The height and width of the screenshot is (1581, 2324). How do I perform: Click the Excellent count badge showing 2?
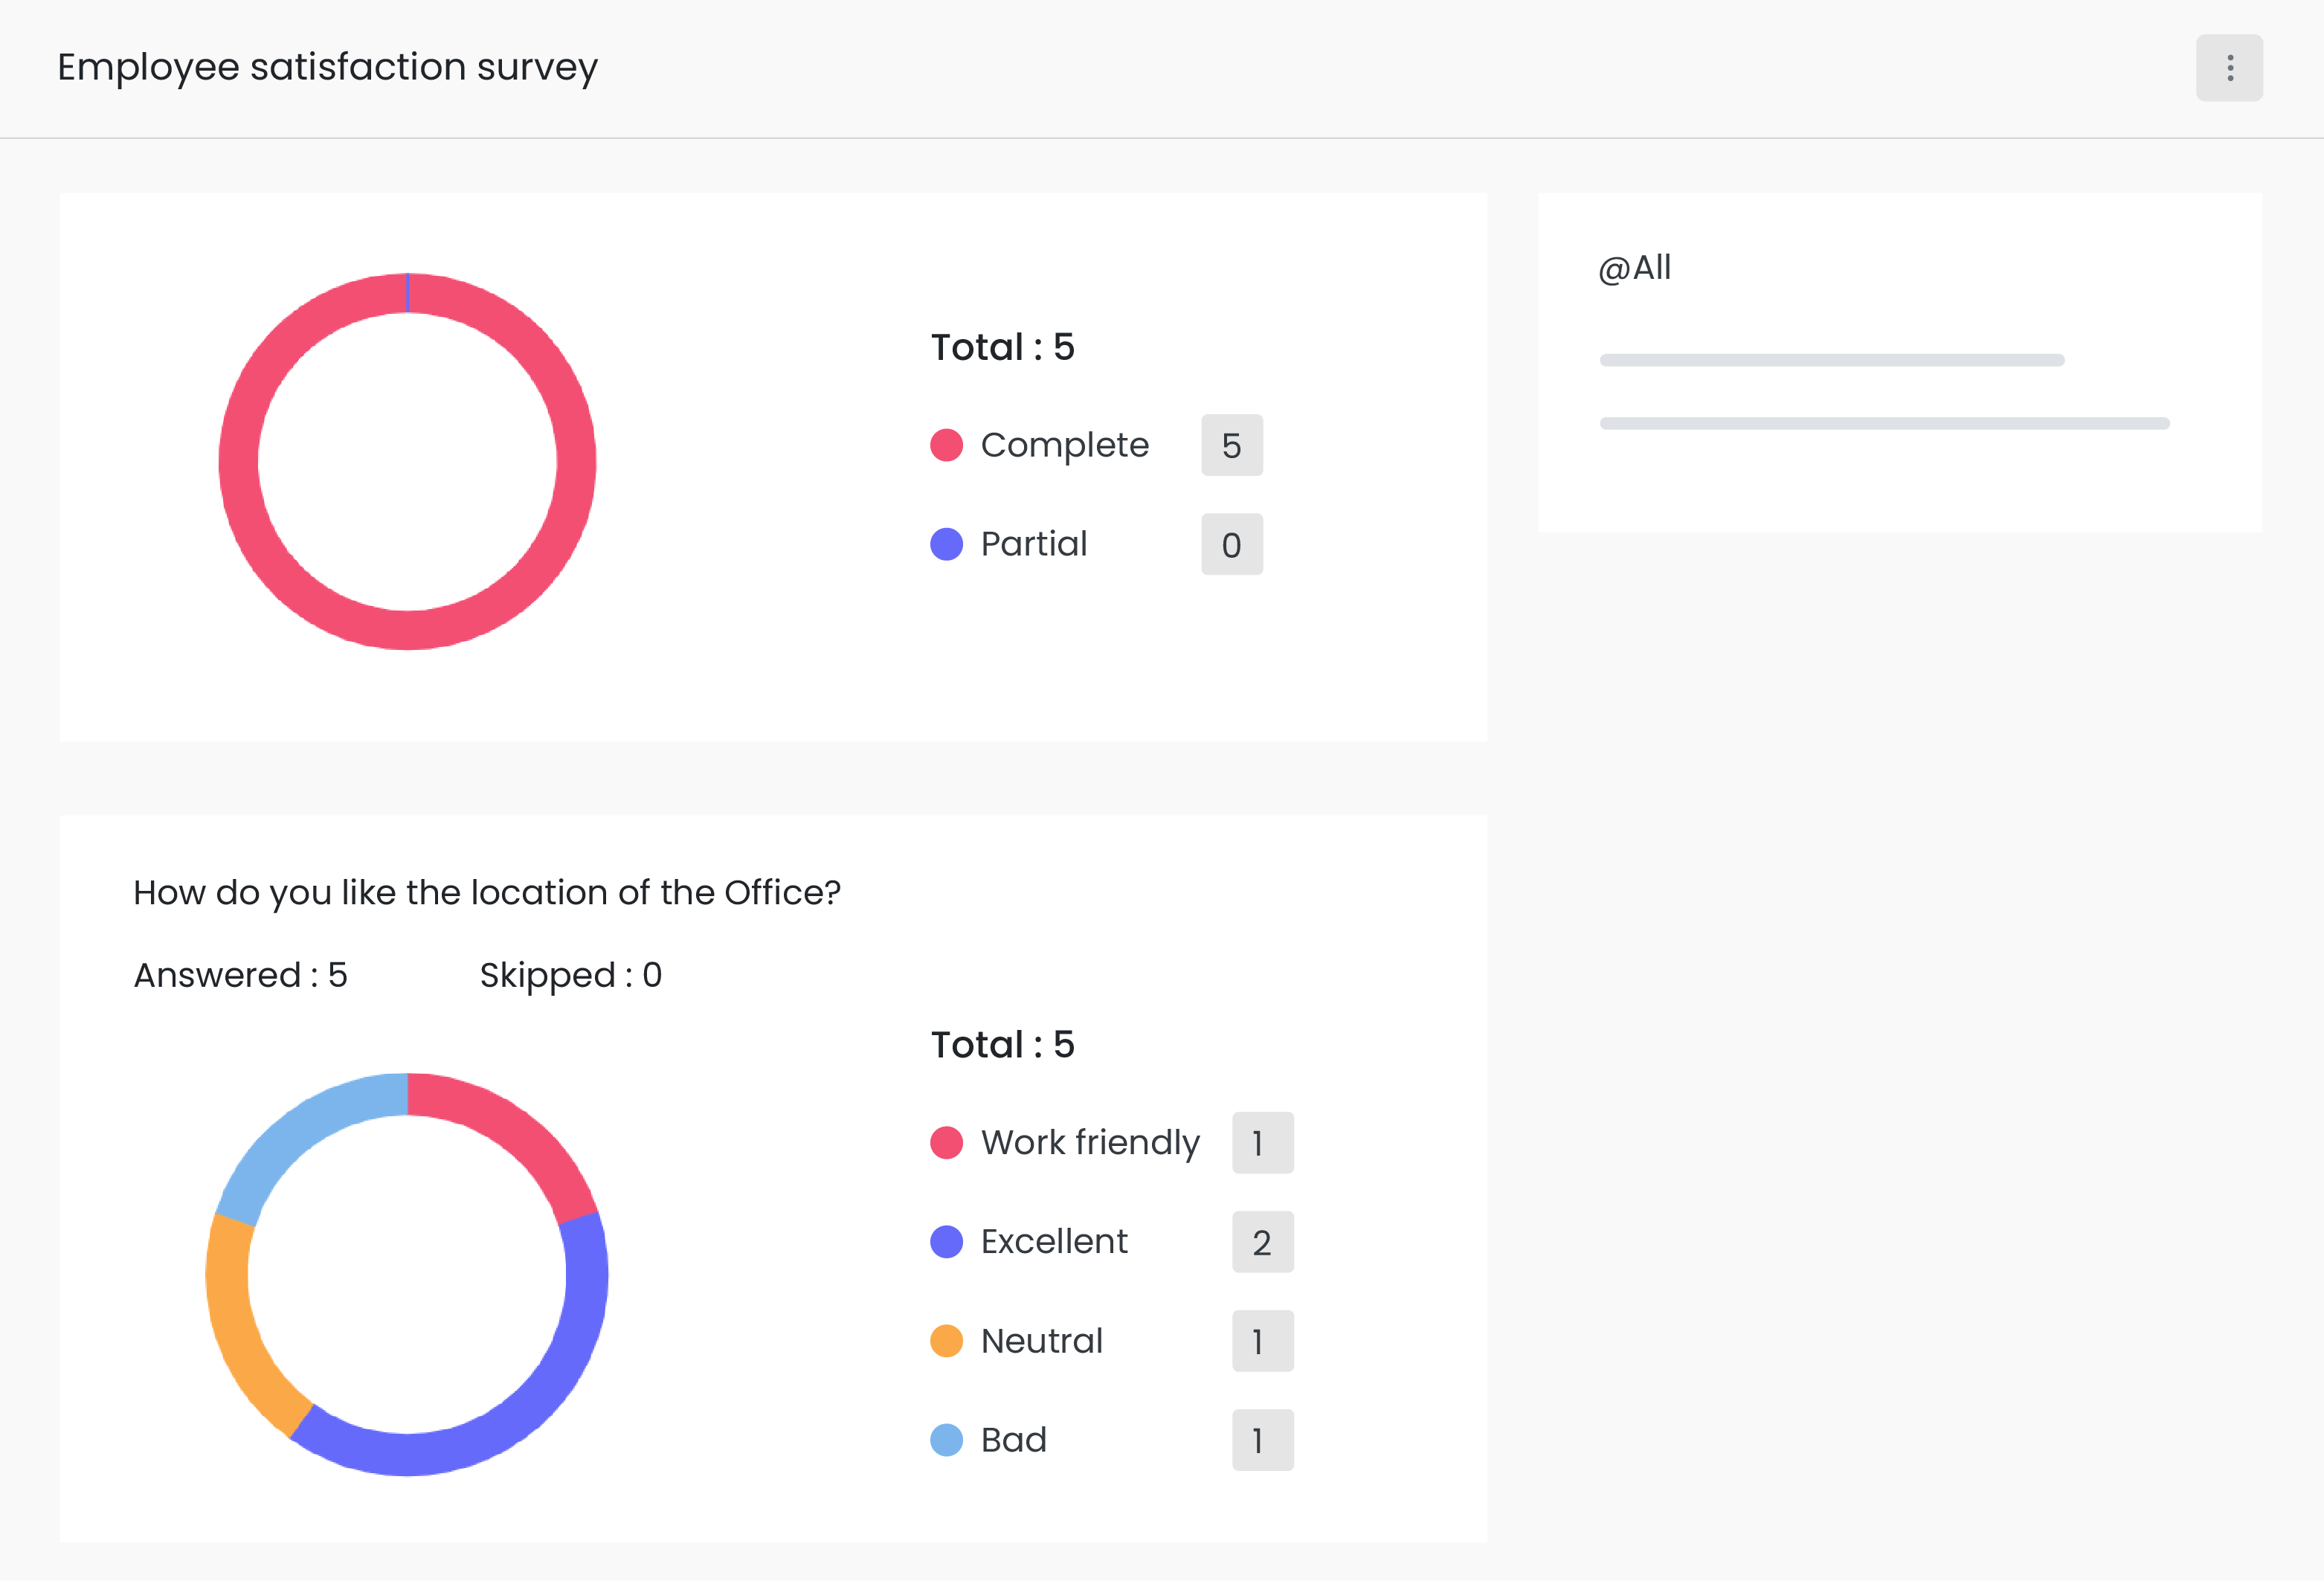(1262, 1241)
